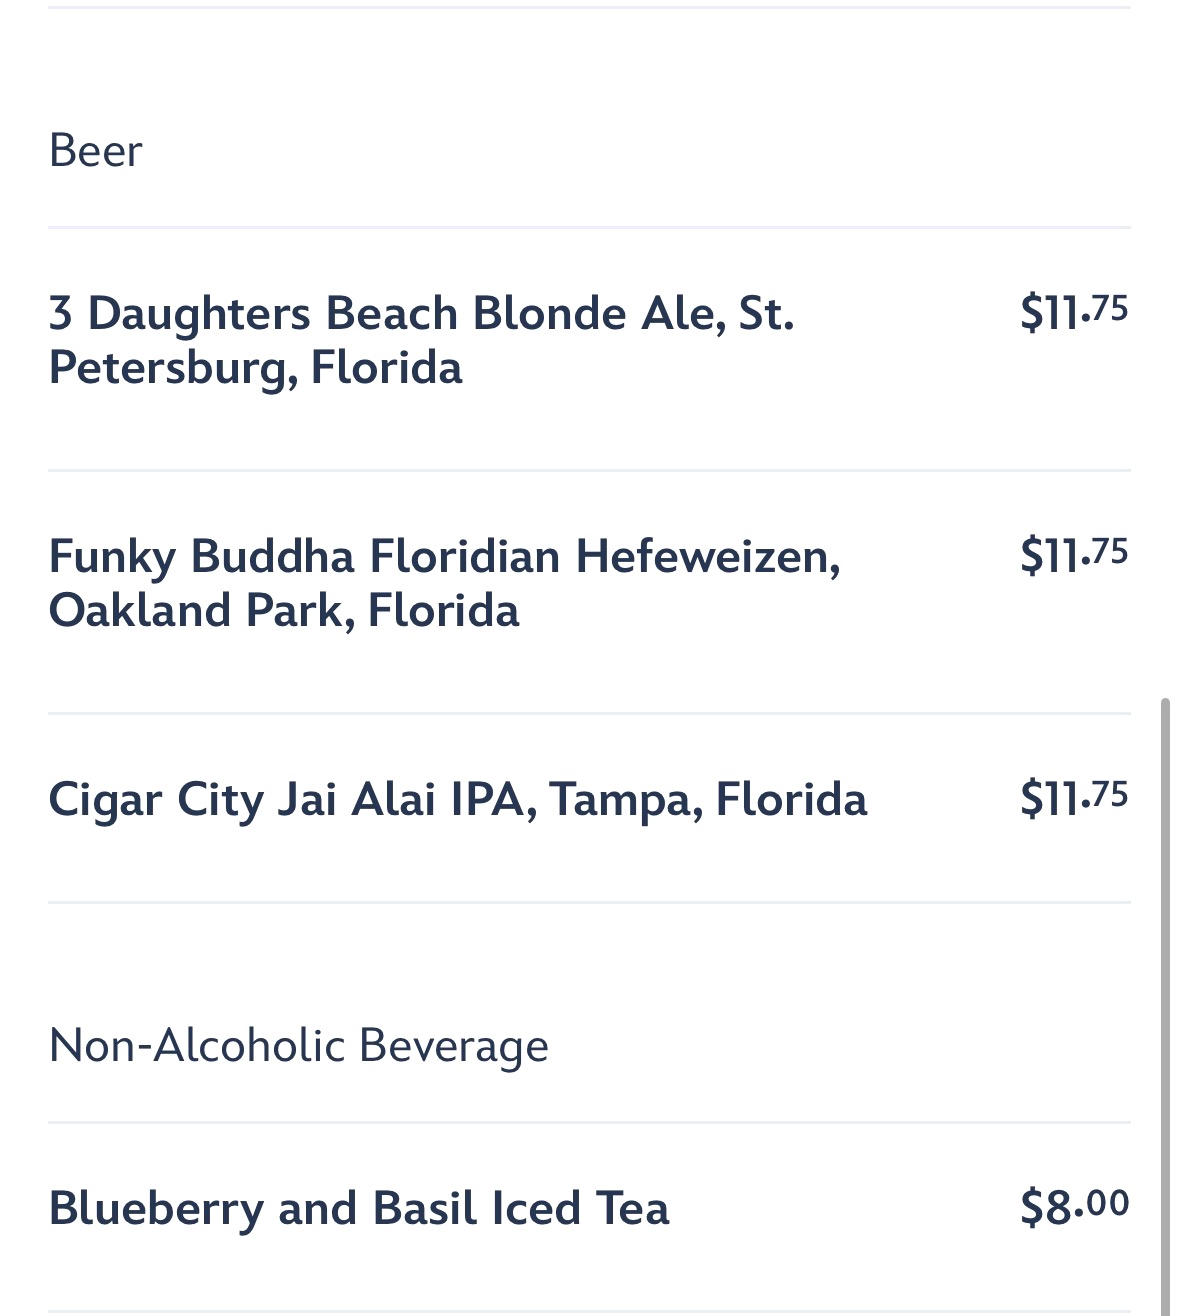Click the "Petersburg, Florida" text line
This screenshot has height=1316, width=1179.
coord(255,368)
